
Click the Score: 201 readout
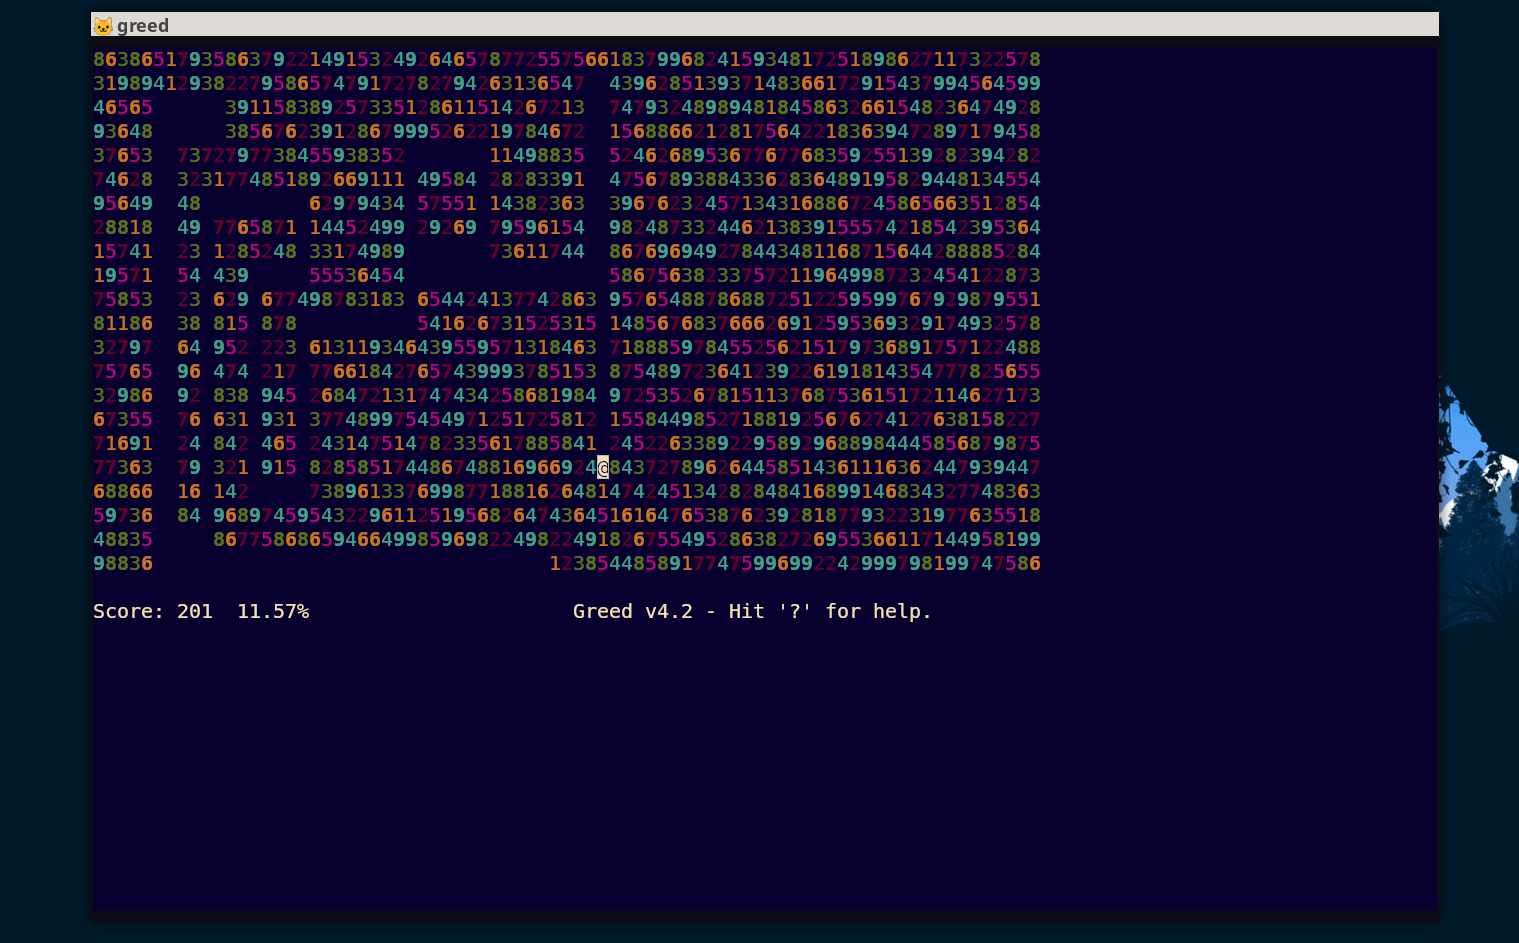[153, 611]
